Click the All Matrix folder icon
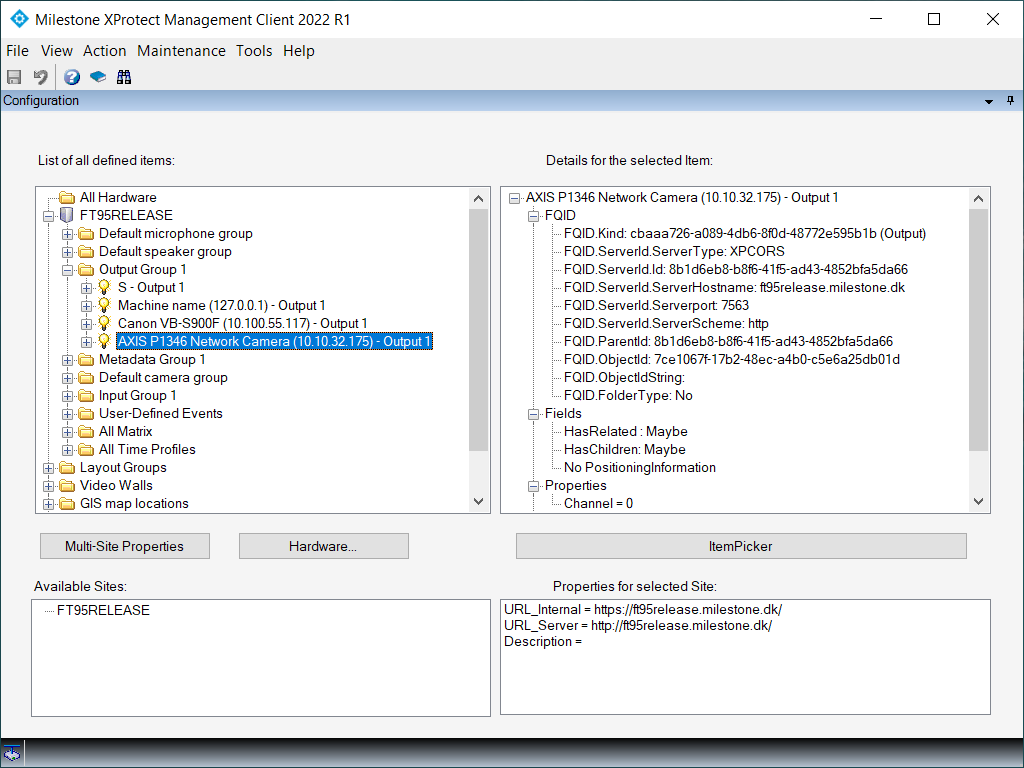 pyautogui.click(x=86, y=431)
